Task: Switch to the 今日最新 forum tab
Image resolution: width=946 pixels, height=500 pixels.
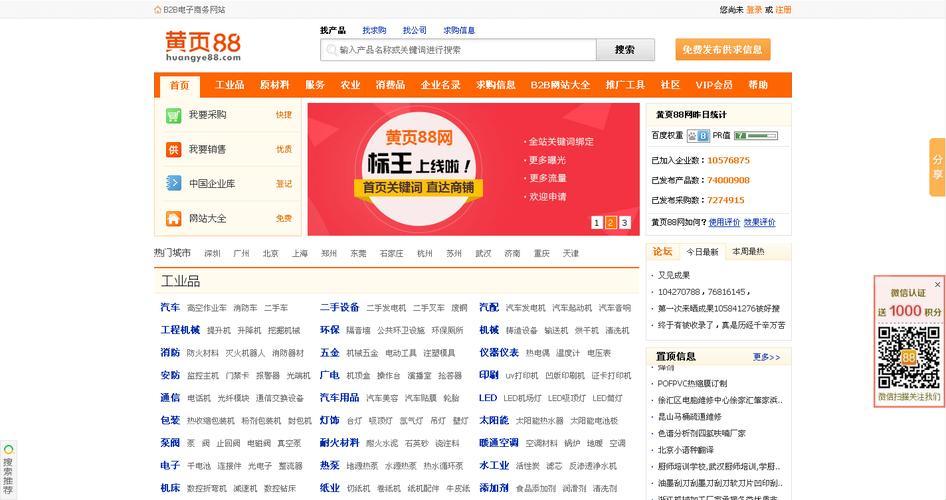Action: (702, 252)
